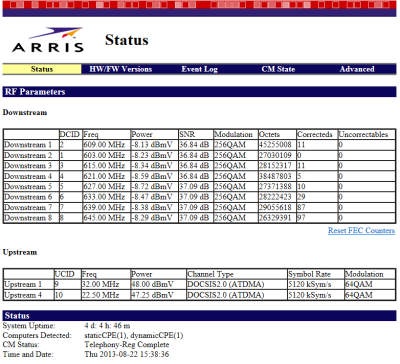The image size is (400, 364).
Task: Click the octets value 28222423
Action: point(275,197)
